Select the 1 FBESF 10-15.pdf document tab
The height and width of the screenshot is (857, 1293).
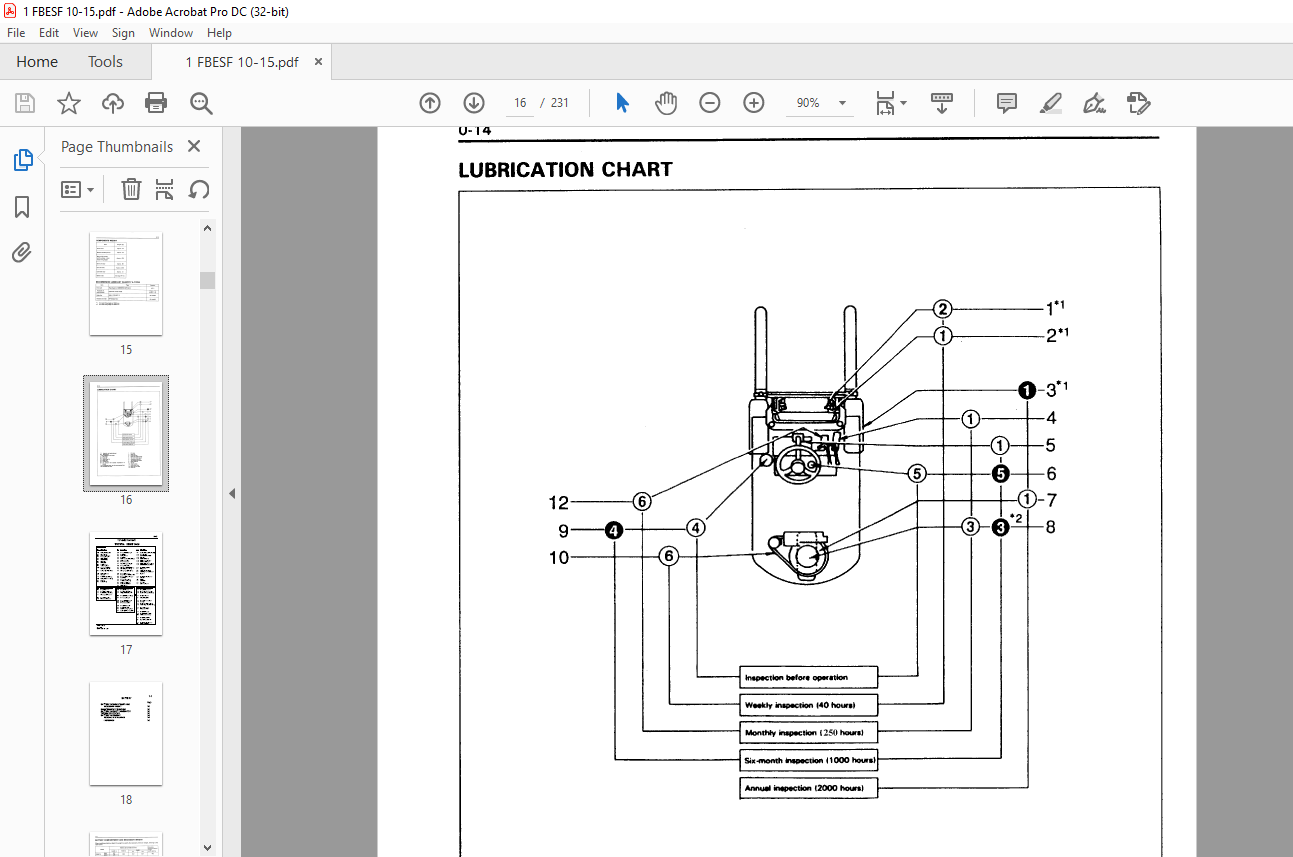tap(242, 62)
